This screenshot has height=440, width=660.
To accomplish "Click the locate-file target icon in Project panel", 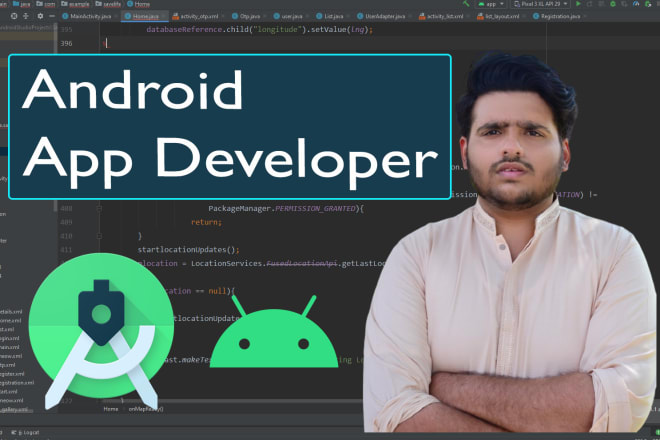I will coord(14,16).
